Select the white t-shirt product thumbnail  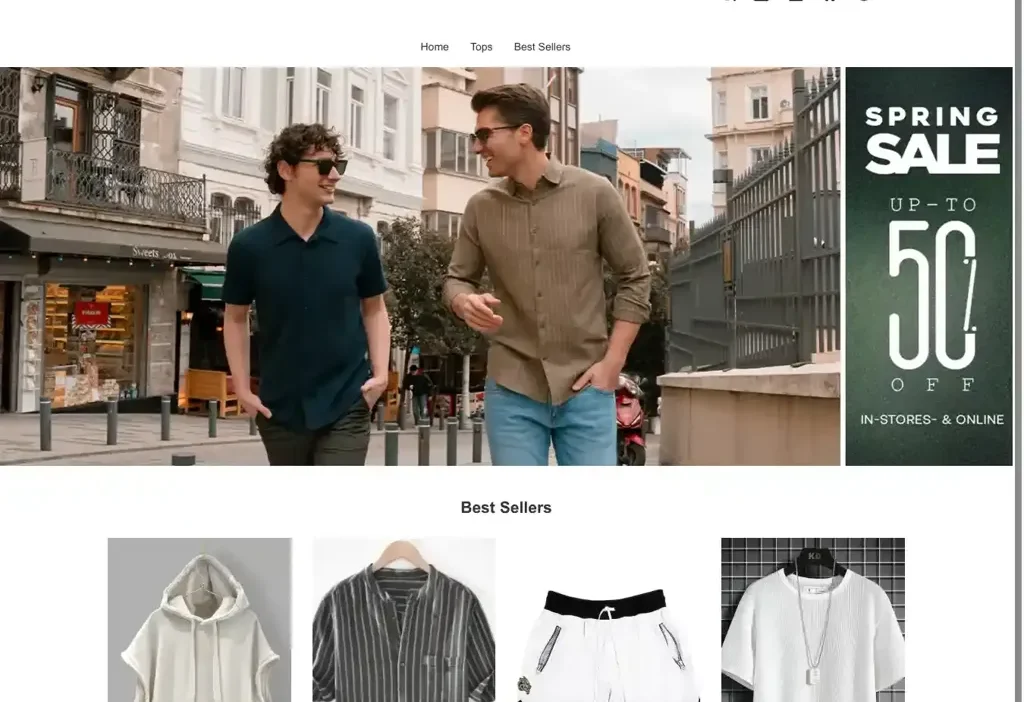(812, 620)
